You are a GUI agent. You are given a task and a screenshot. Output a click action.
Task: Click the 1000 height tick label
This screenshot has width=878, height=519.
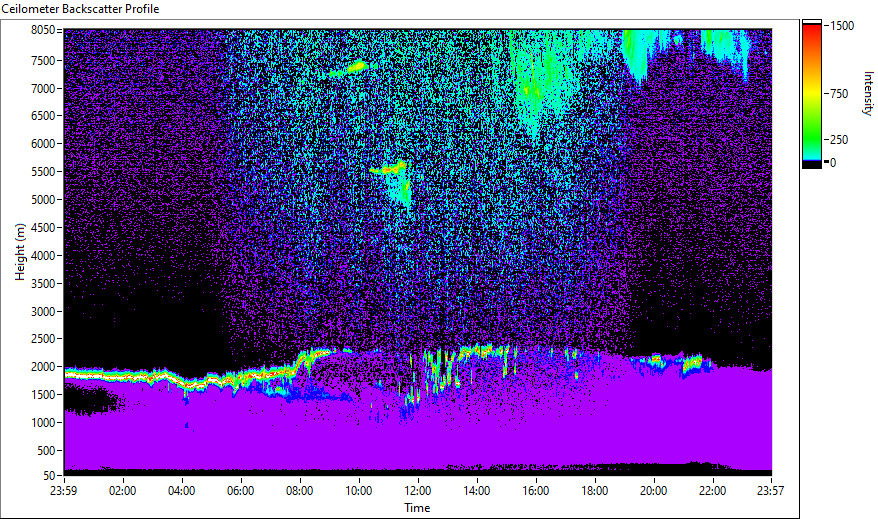(43, 423)
